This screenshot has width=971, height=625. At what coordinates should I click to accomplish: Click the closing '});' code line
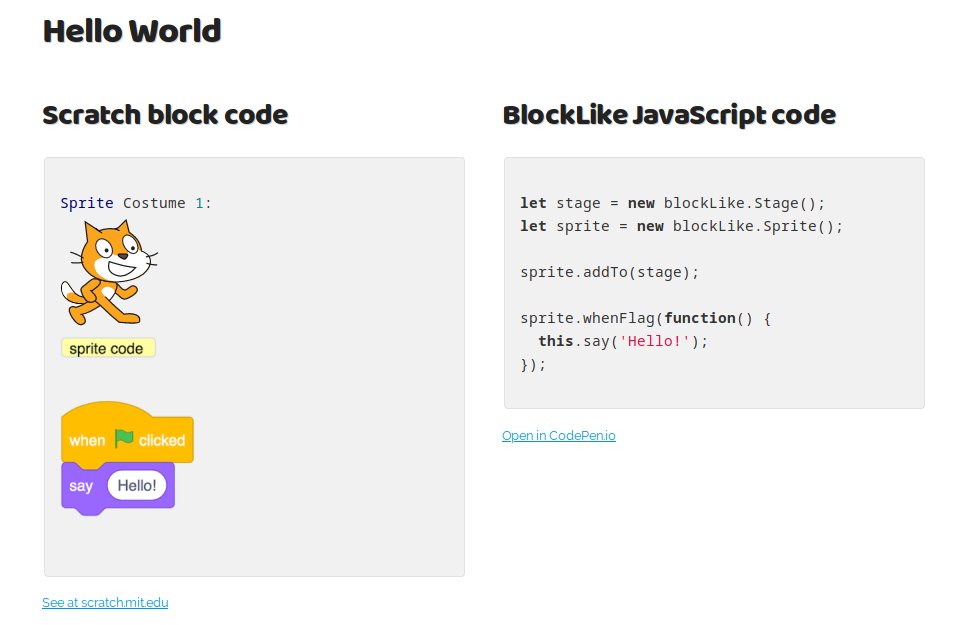pos(533,364)
